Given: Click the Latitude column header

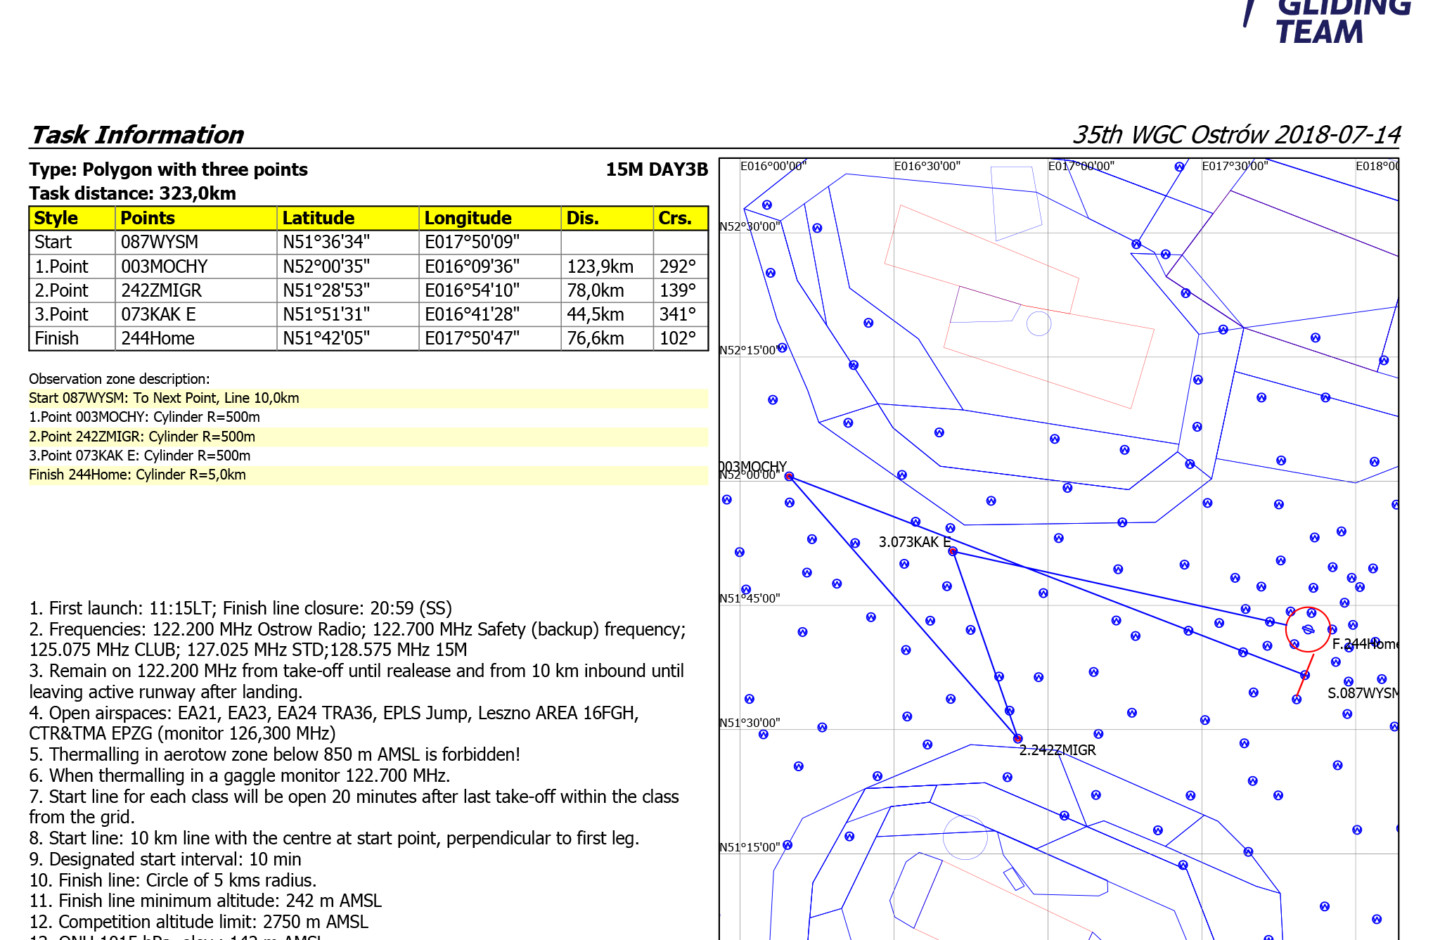Looking at the screenshot, I should click(318, 218).
